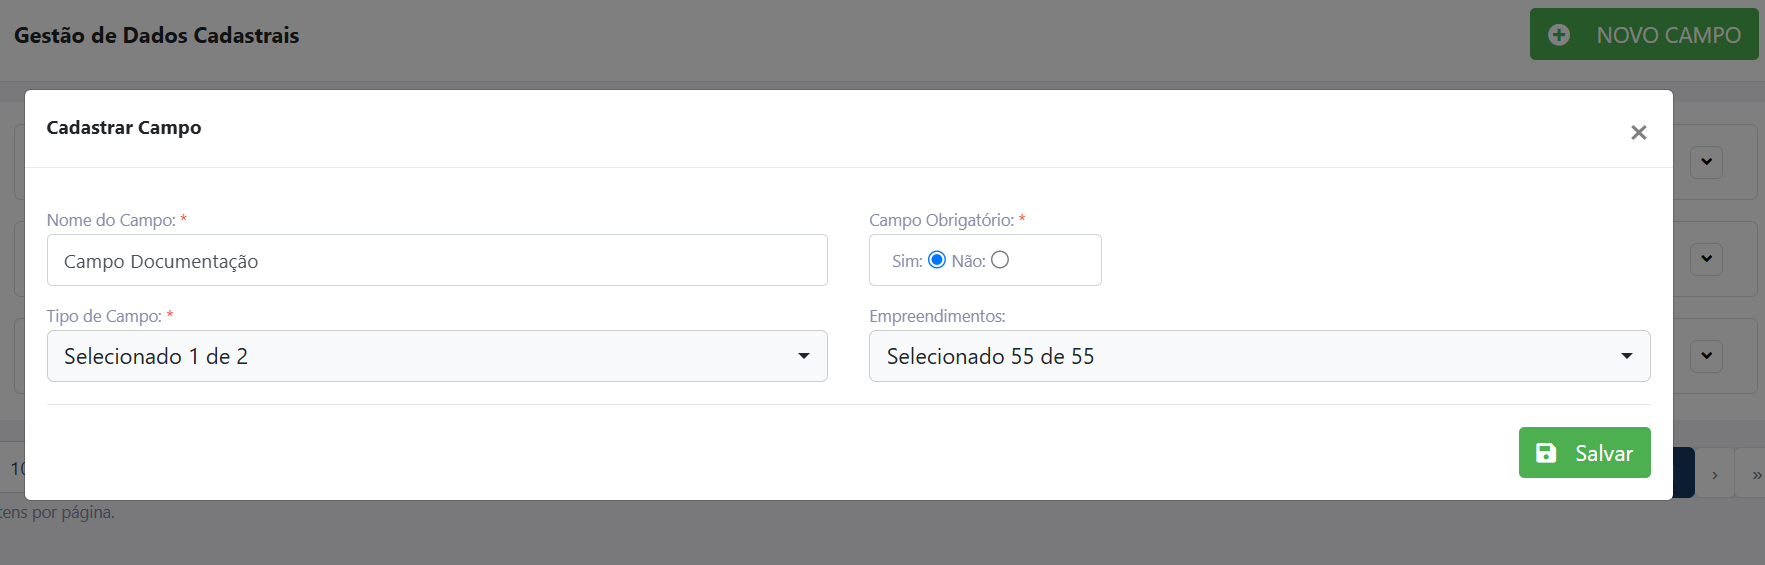1765x565 pixels.
Task: Click the caret arrow in Tipo de Campo
Action: 804,357
